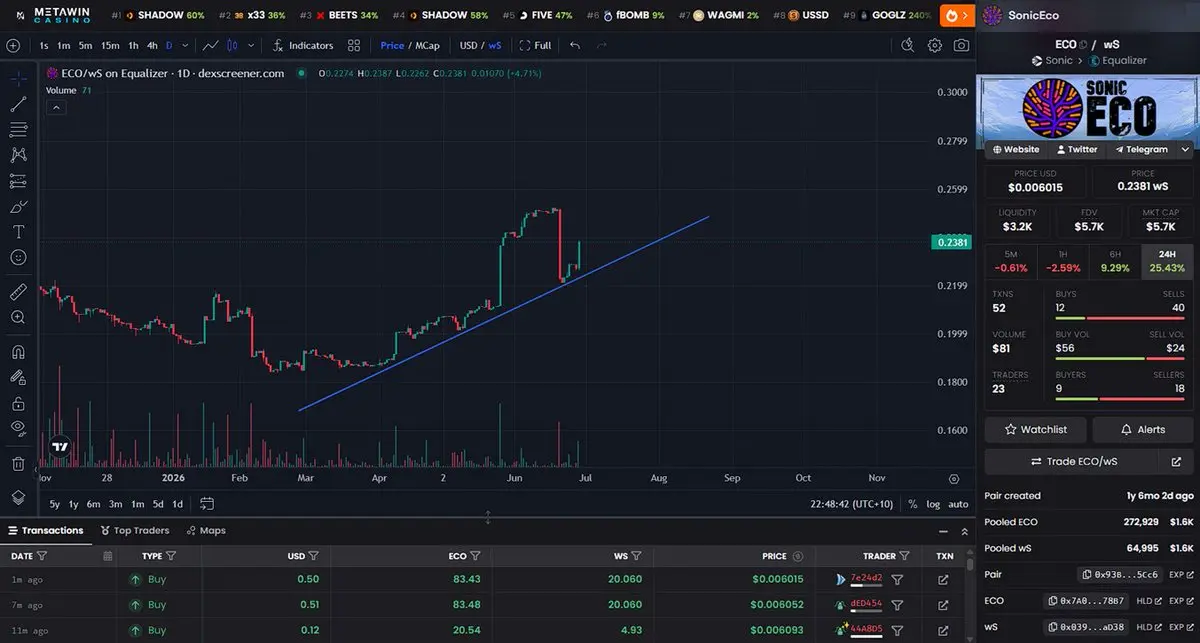
Task: Add ECO/wS to Watchlist
Action: click(1036, 429)
